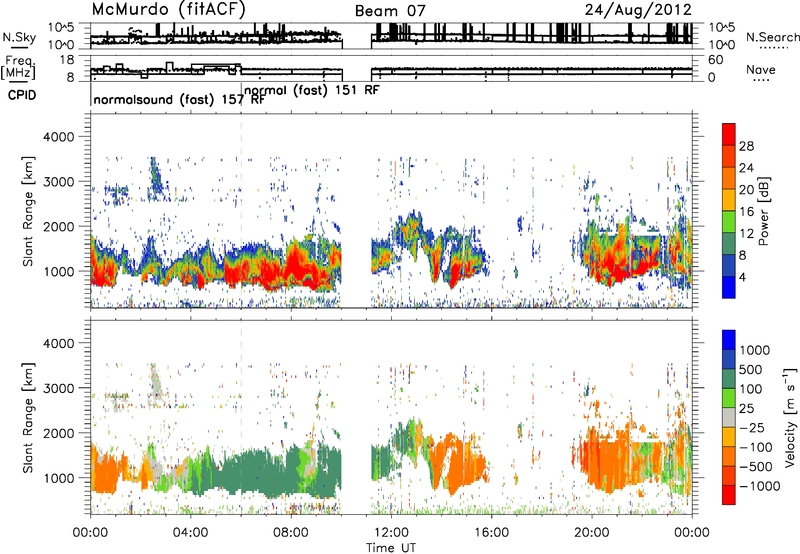Click the '60' Nave axis tick value
Viewport: 800px width, 554px height.
716,60
